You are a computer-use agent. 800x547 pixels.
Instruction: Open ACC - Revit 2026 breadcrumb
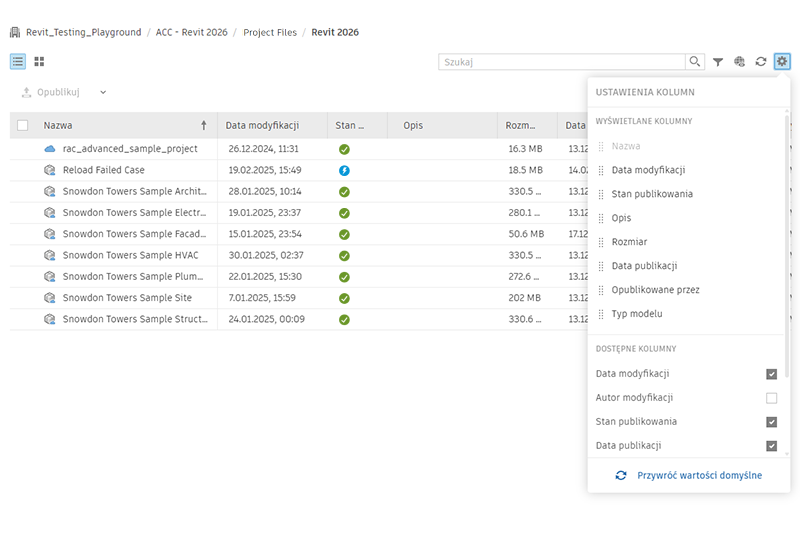191,32
